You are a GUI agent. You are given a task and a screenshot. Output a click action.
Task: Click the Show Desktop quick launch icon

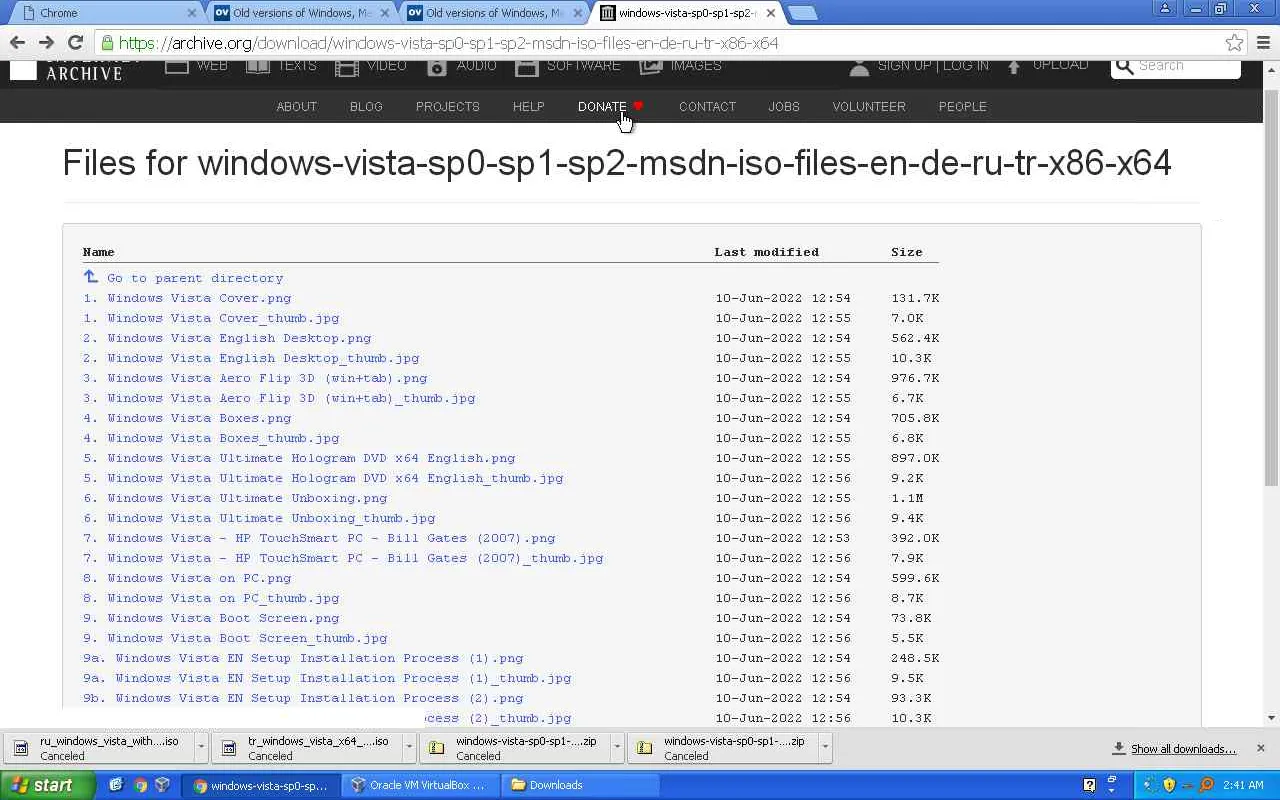tap(115, 785)
